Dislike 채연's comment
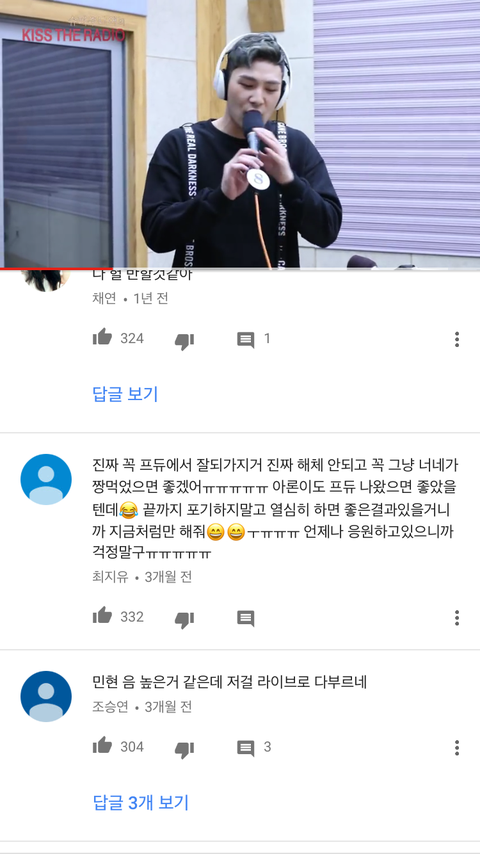 pos(184,341)
